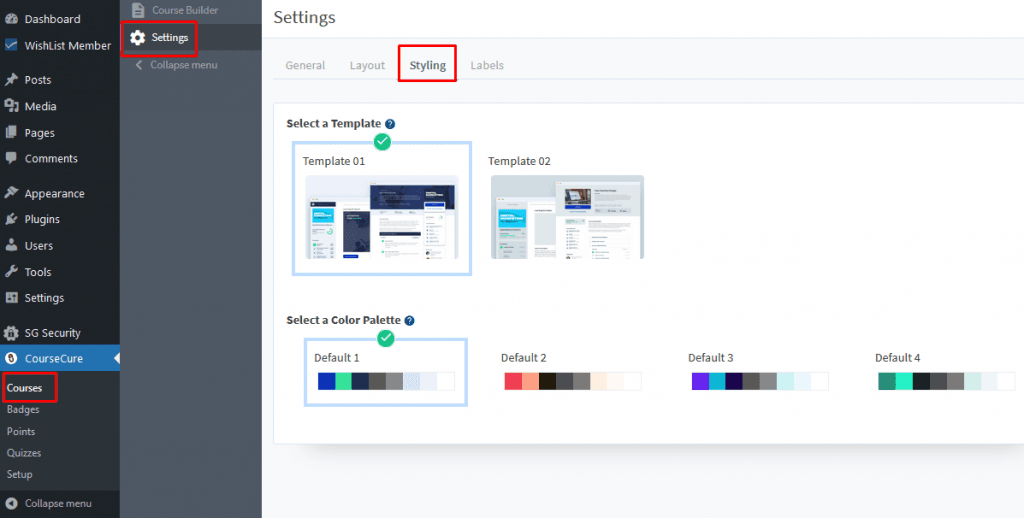Click the Comments speech bubble icon

tap(11, 158)
